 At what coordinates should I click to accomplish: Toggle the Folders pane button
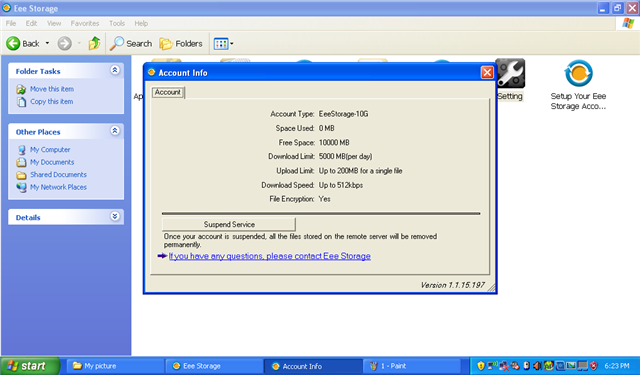click(x=181, y=43)
